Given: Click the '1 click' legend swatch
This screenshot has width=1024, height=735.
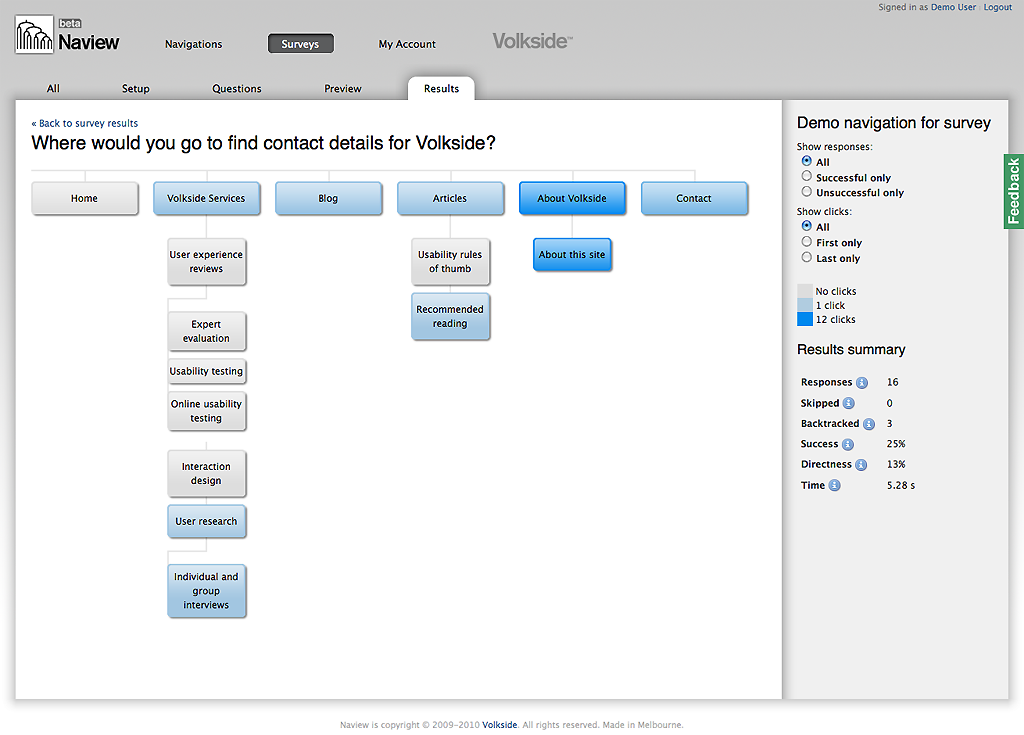Looking at the screenshot, I should click(805, 305).
